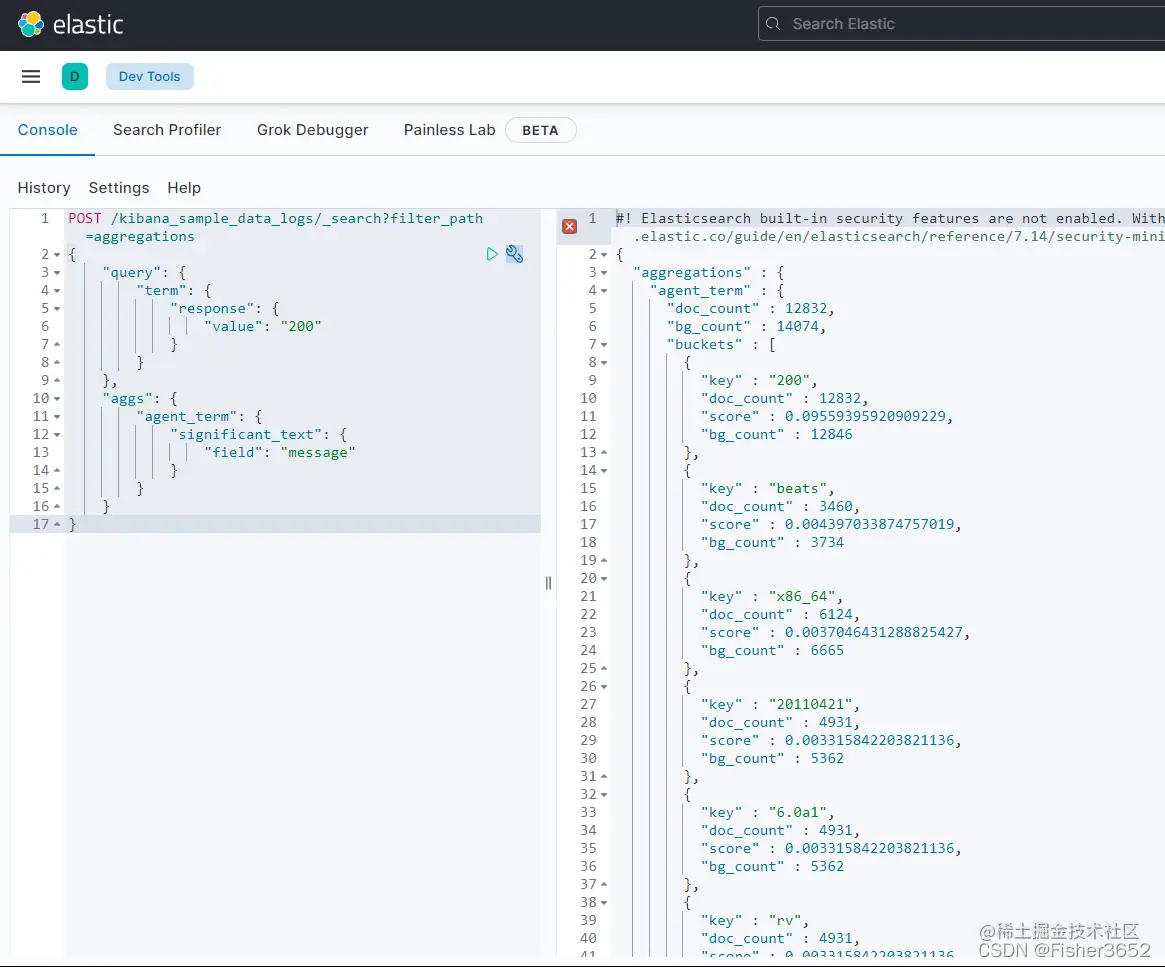Fold the "aggs" block at line 10

click(x=57, y=399)
